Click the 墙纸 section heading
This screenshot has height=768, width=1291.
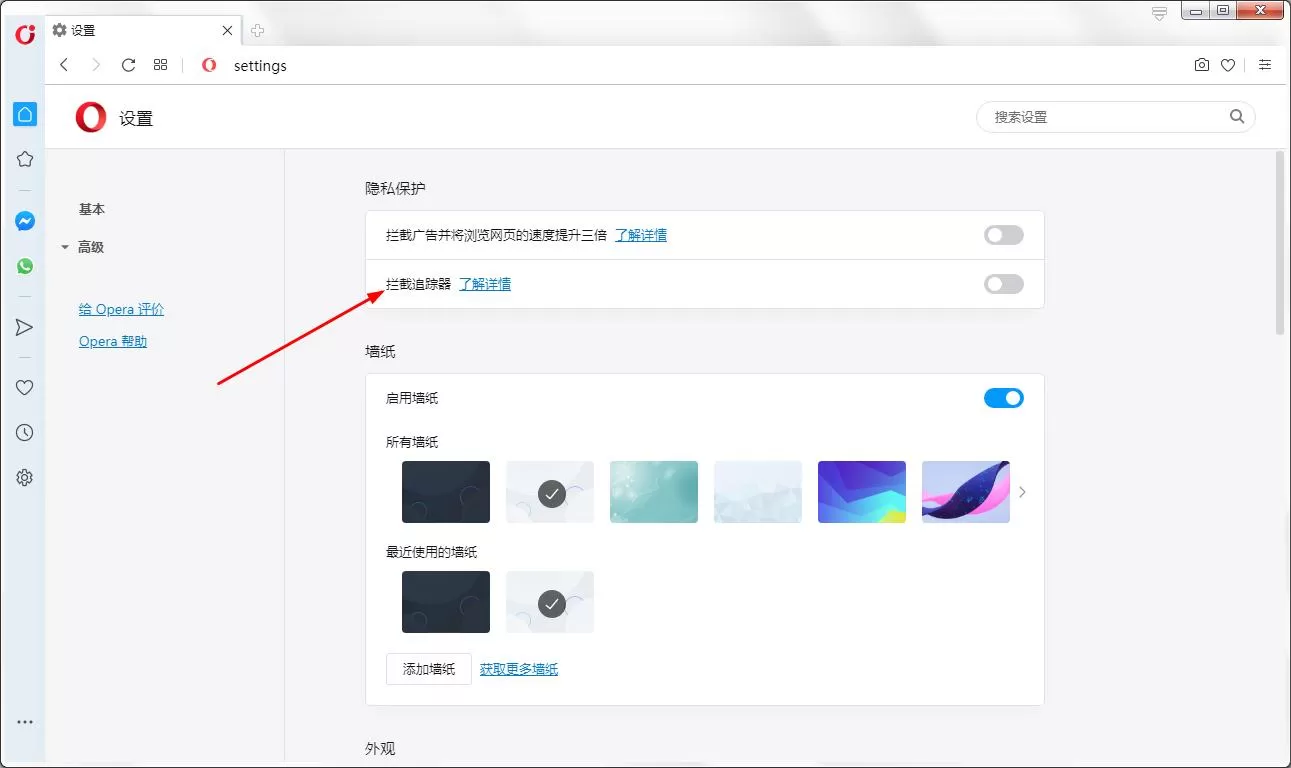coord(381,352)
